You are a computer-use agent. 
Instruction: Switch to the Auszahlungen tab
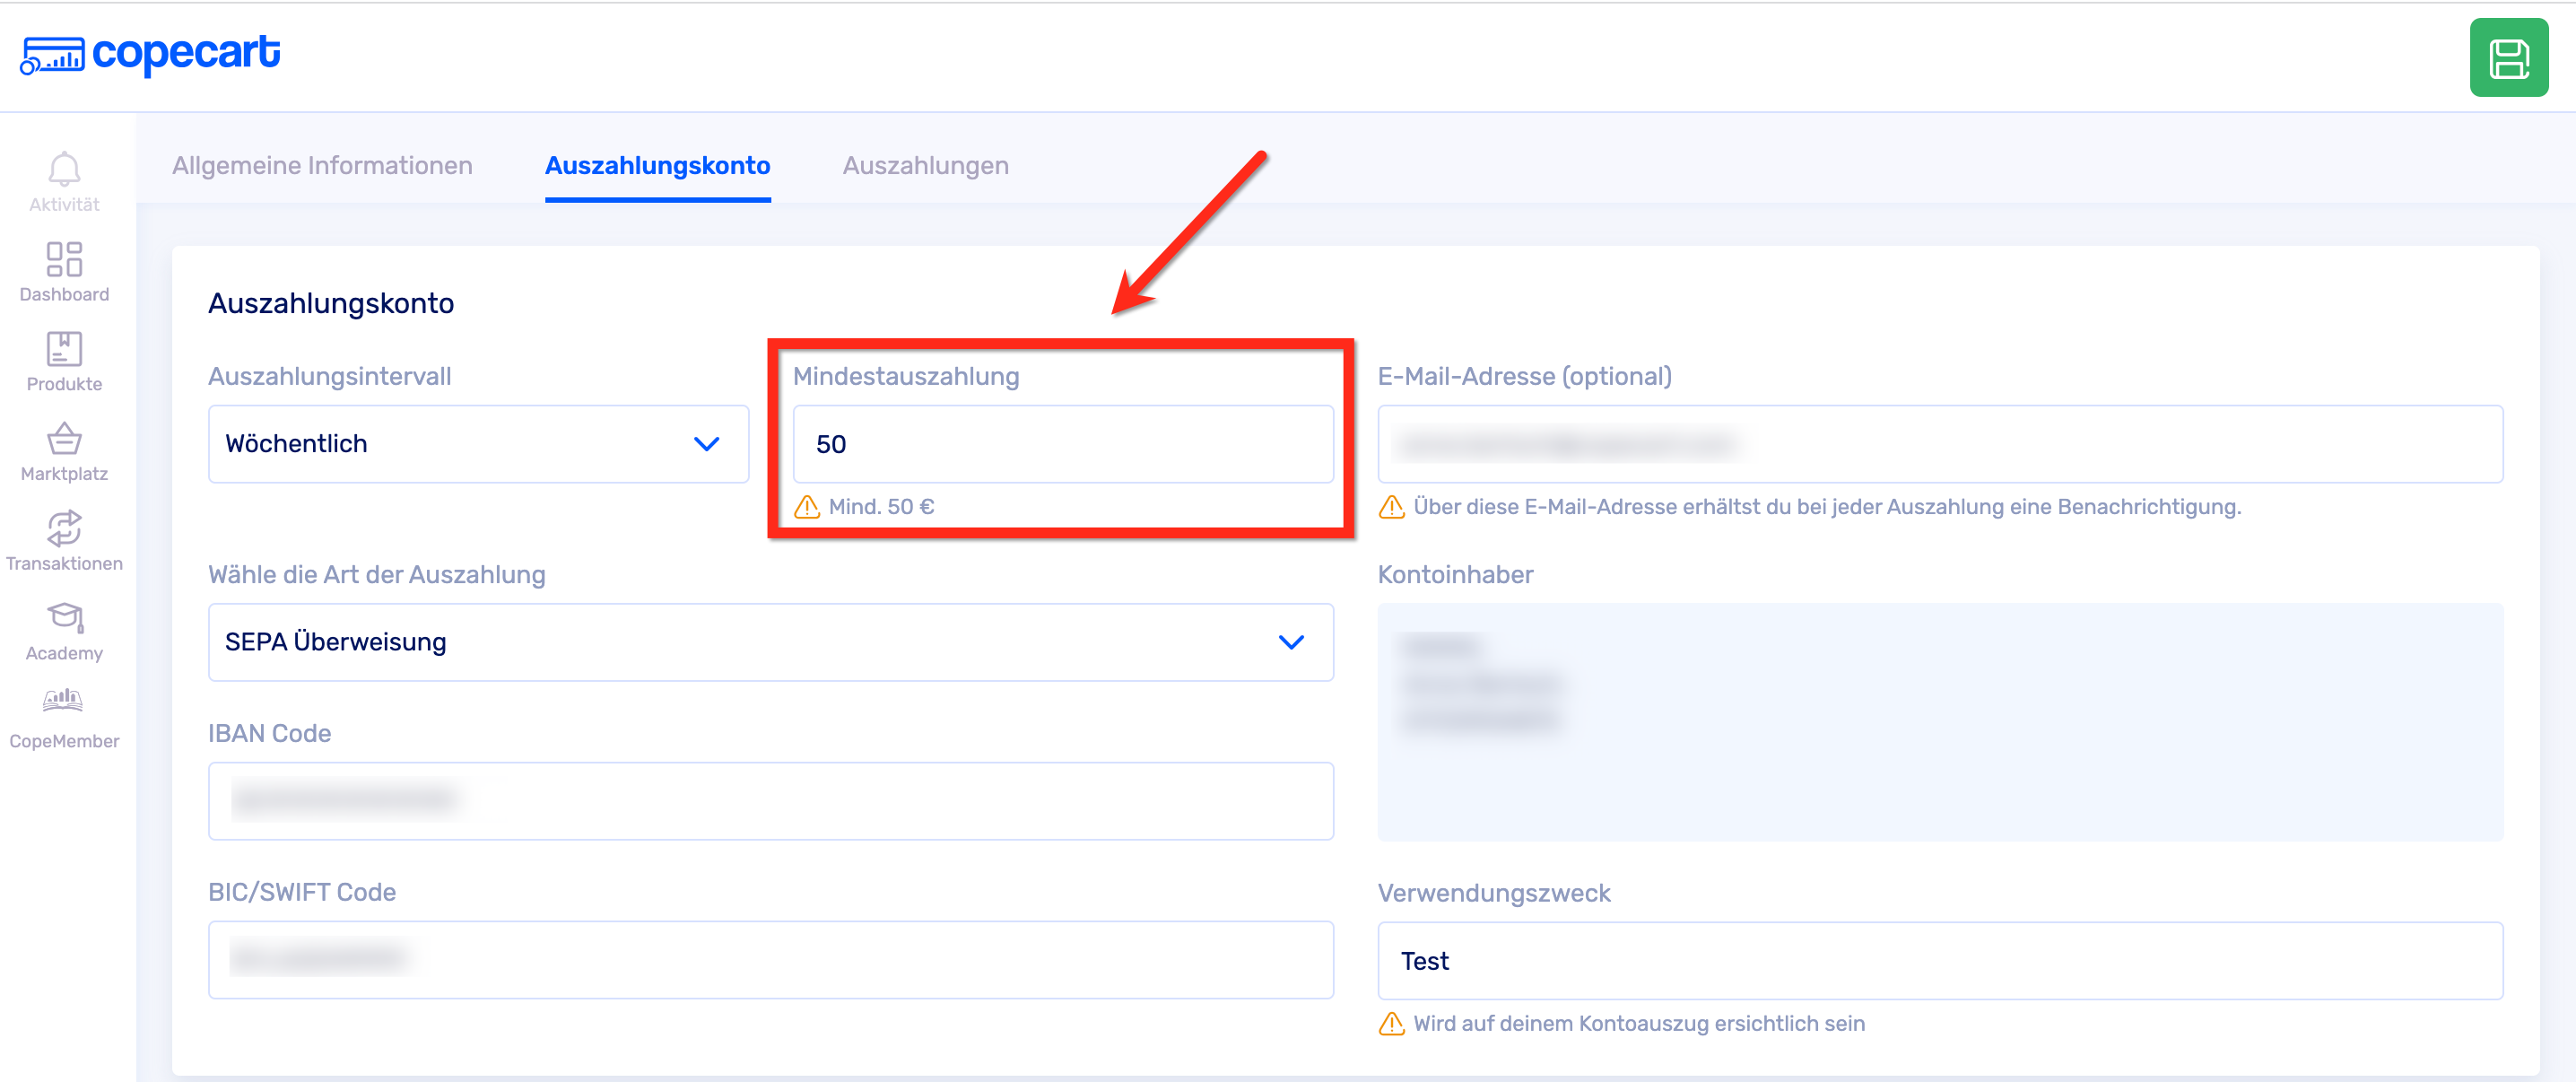tap(925, 166)
